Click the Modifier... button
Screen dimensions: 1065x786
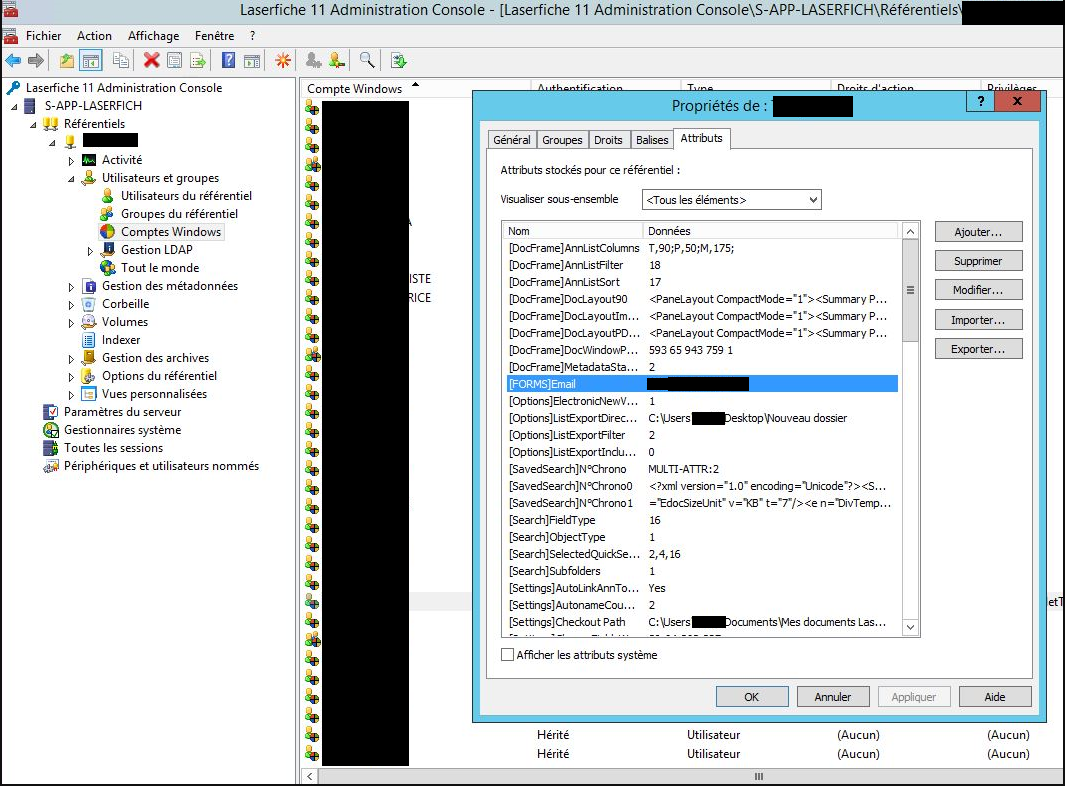point(978,290)
